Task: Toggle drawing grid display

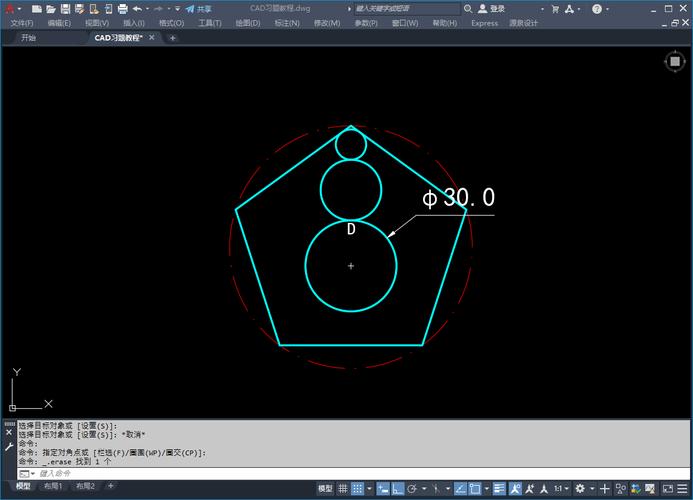Action: click(343, 489)
